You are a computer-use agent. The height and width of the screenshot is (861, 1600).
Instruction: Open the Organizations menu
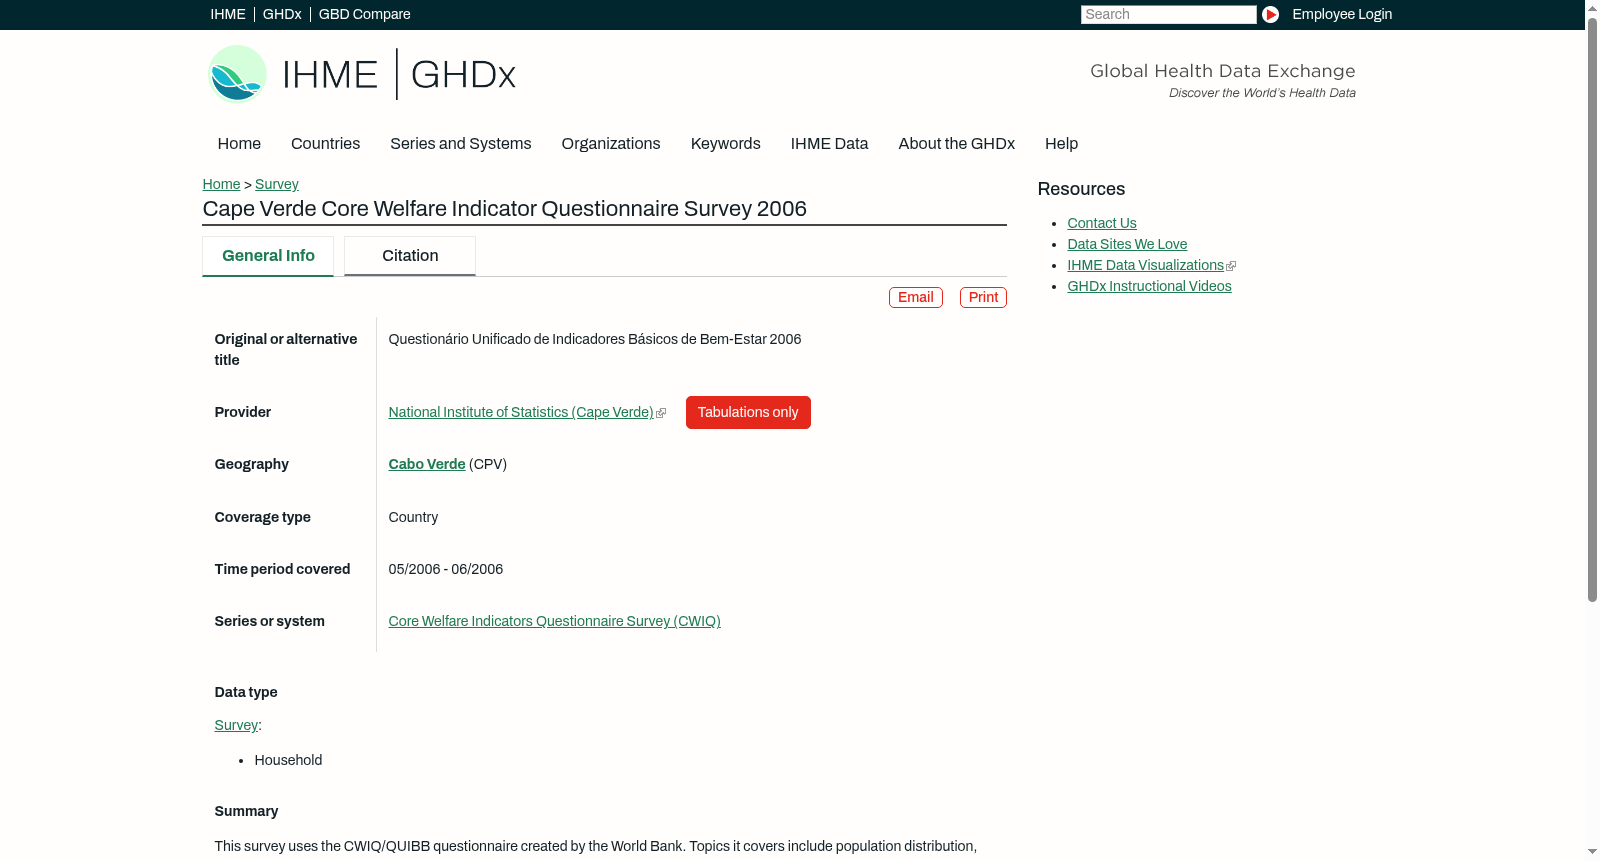tap(611, 143)
